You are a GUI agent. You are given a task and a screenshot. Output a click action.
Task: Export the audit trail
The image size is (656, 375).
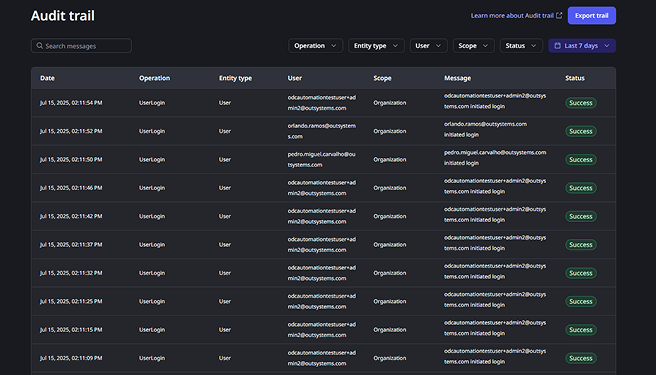592,15
